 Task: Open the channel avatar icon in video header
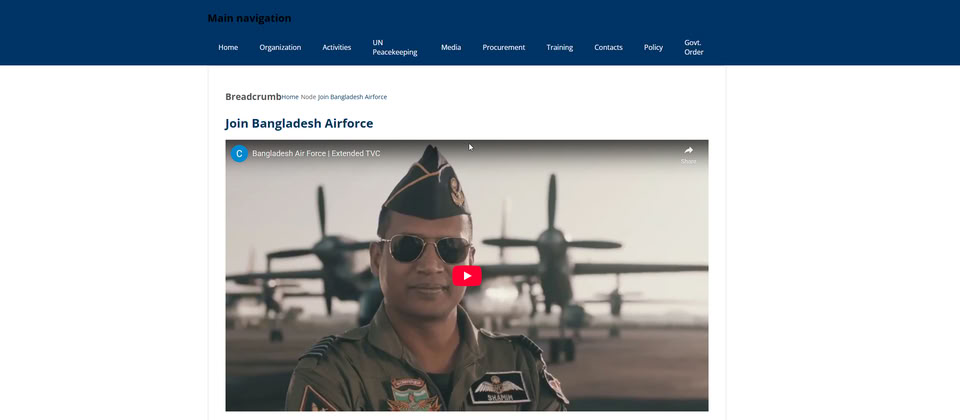239,154
